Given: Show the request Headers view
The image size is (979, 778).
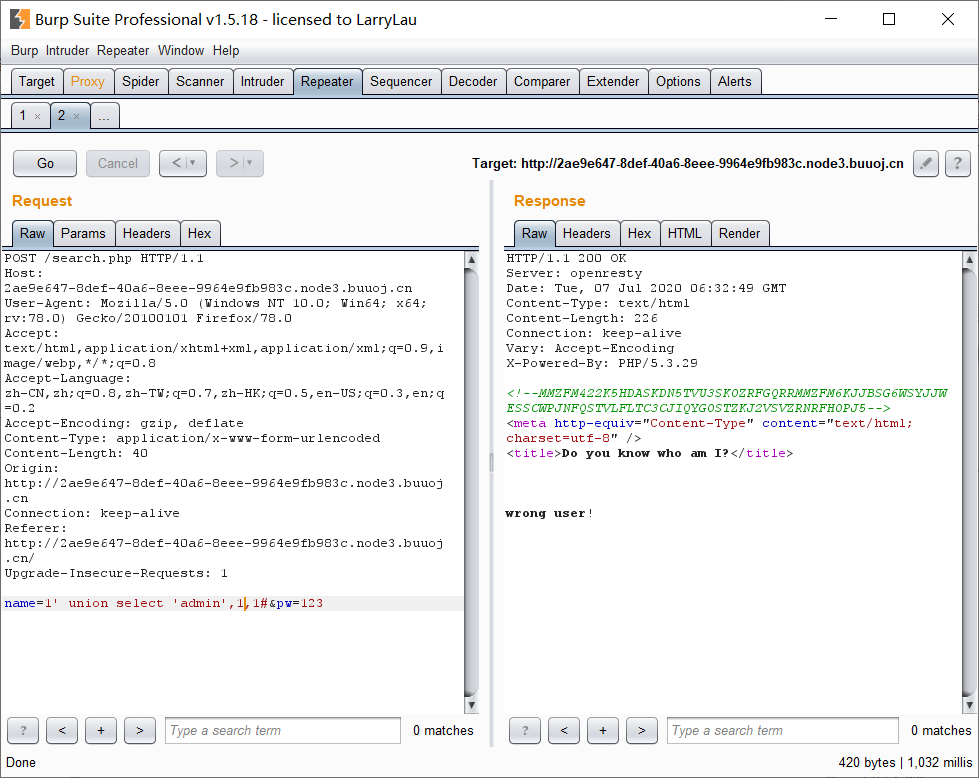Looking at the screenshot, I should pos(147,234).
